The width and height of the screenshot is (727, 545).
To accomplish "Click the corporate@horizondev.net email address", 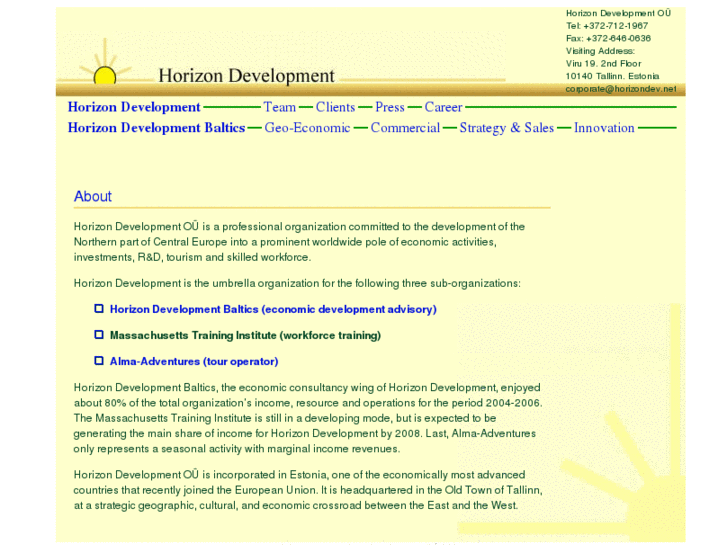I will (x=621, y=89).
